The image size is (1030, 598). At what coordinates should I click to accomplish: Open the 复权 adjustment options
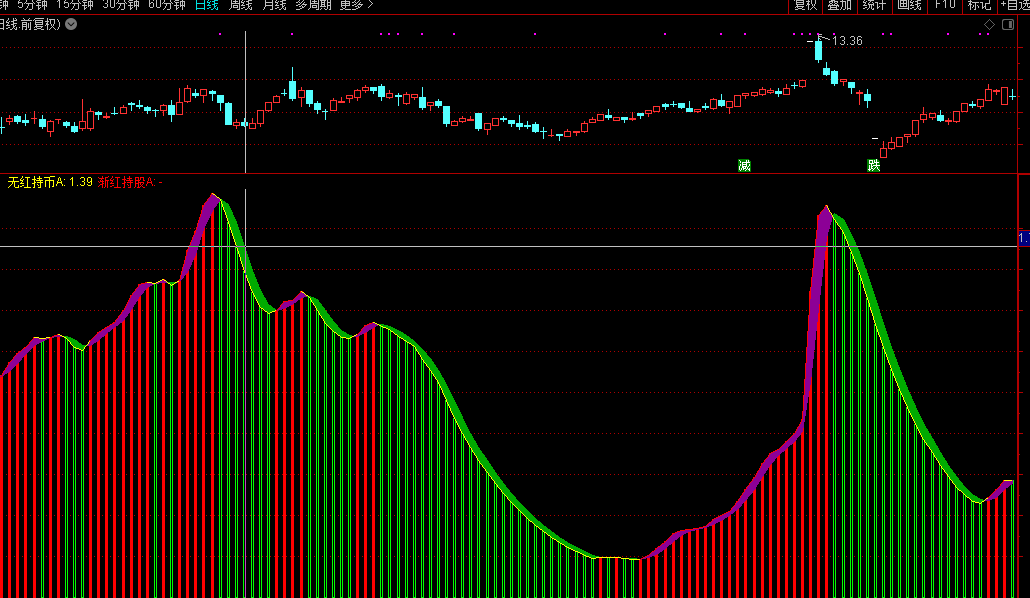click(x=805, y=5)
